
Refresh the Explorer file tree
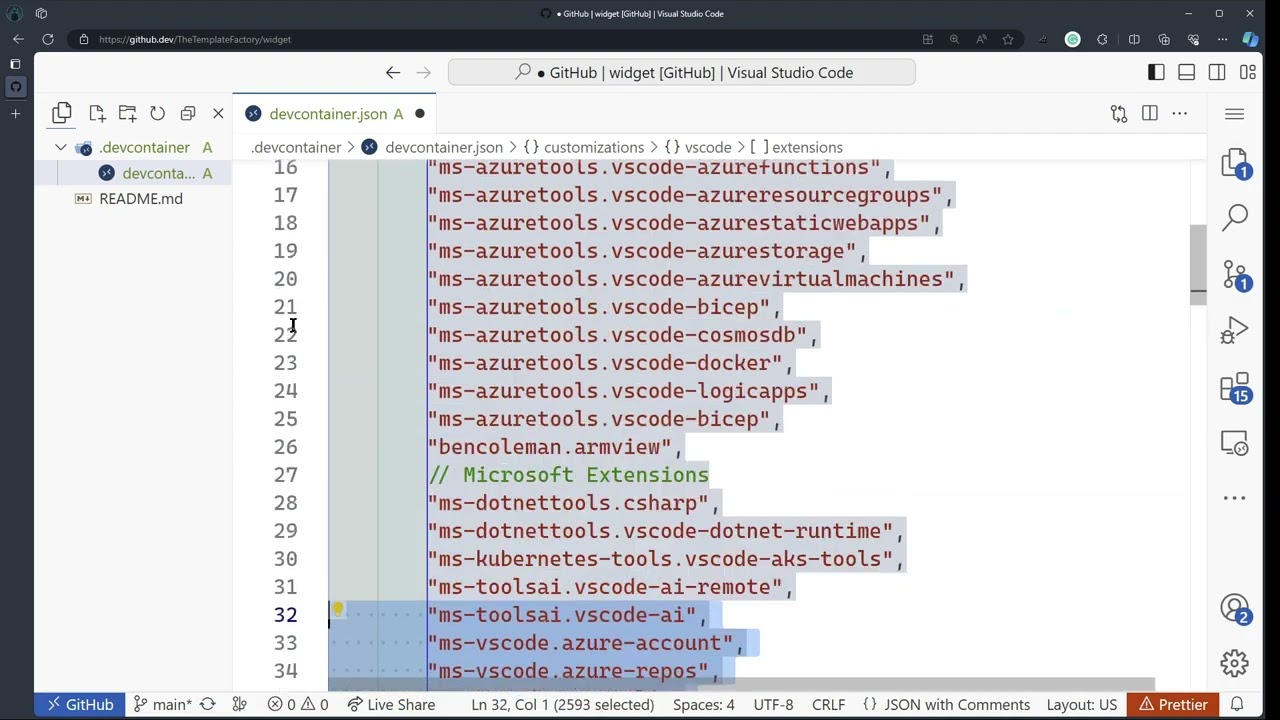(x=157, y=113)
